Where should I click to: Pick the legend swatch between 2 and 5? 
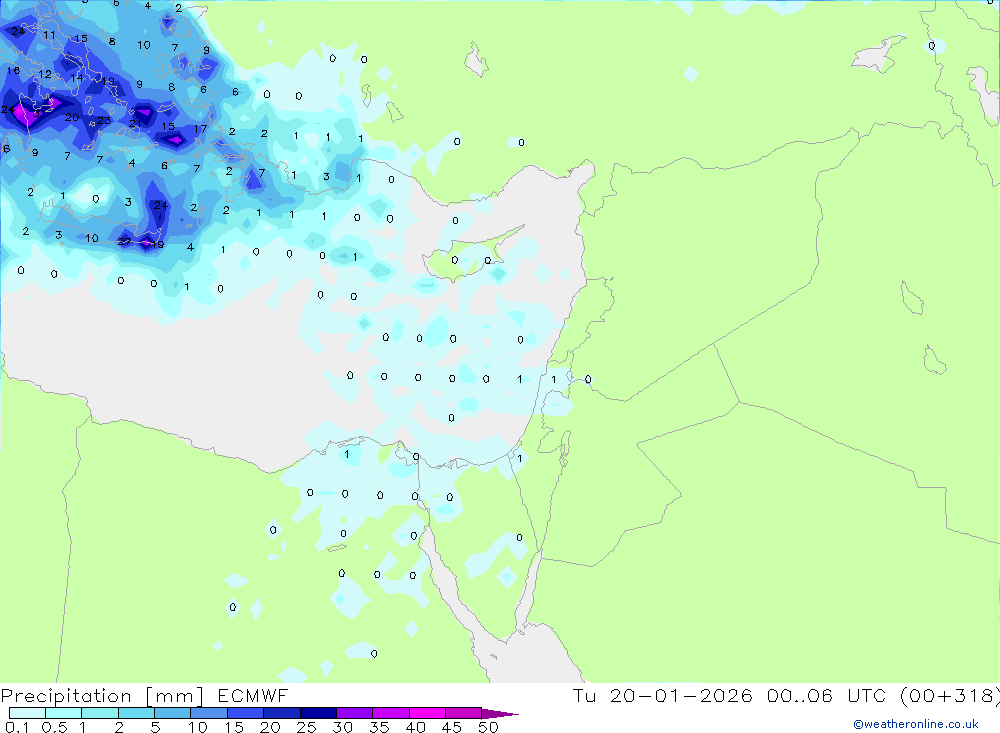(x=136, y=713)
